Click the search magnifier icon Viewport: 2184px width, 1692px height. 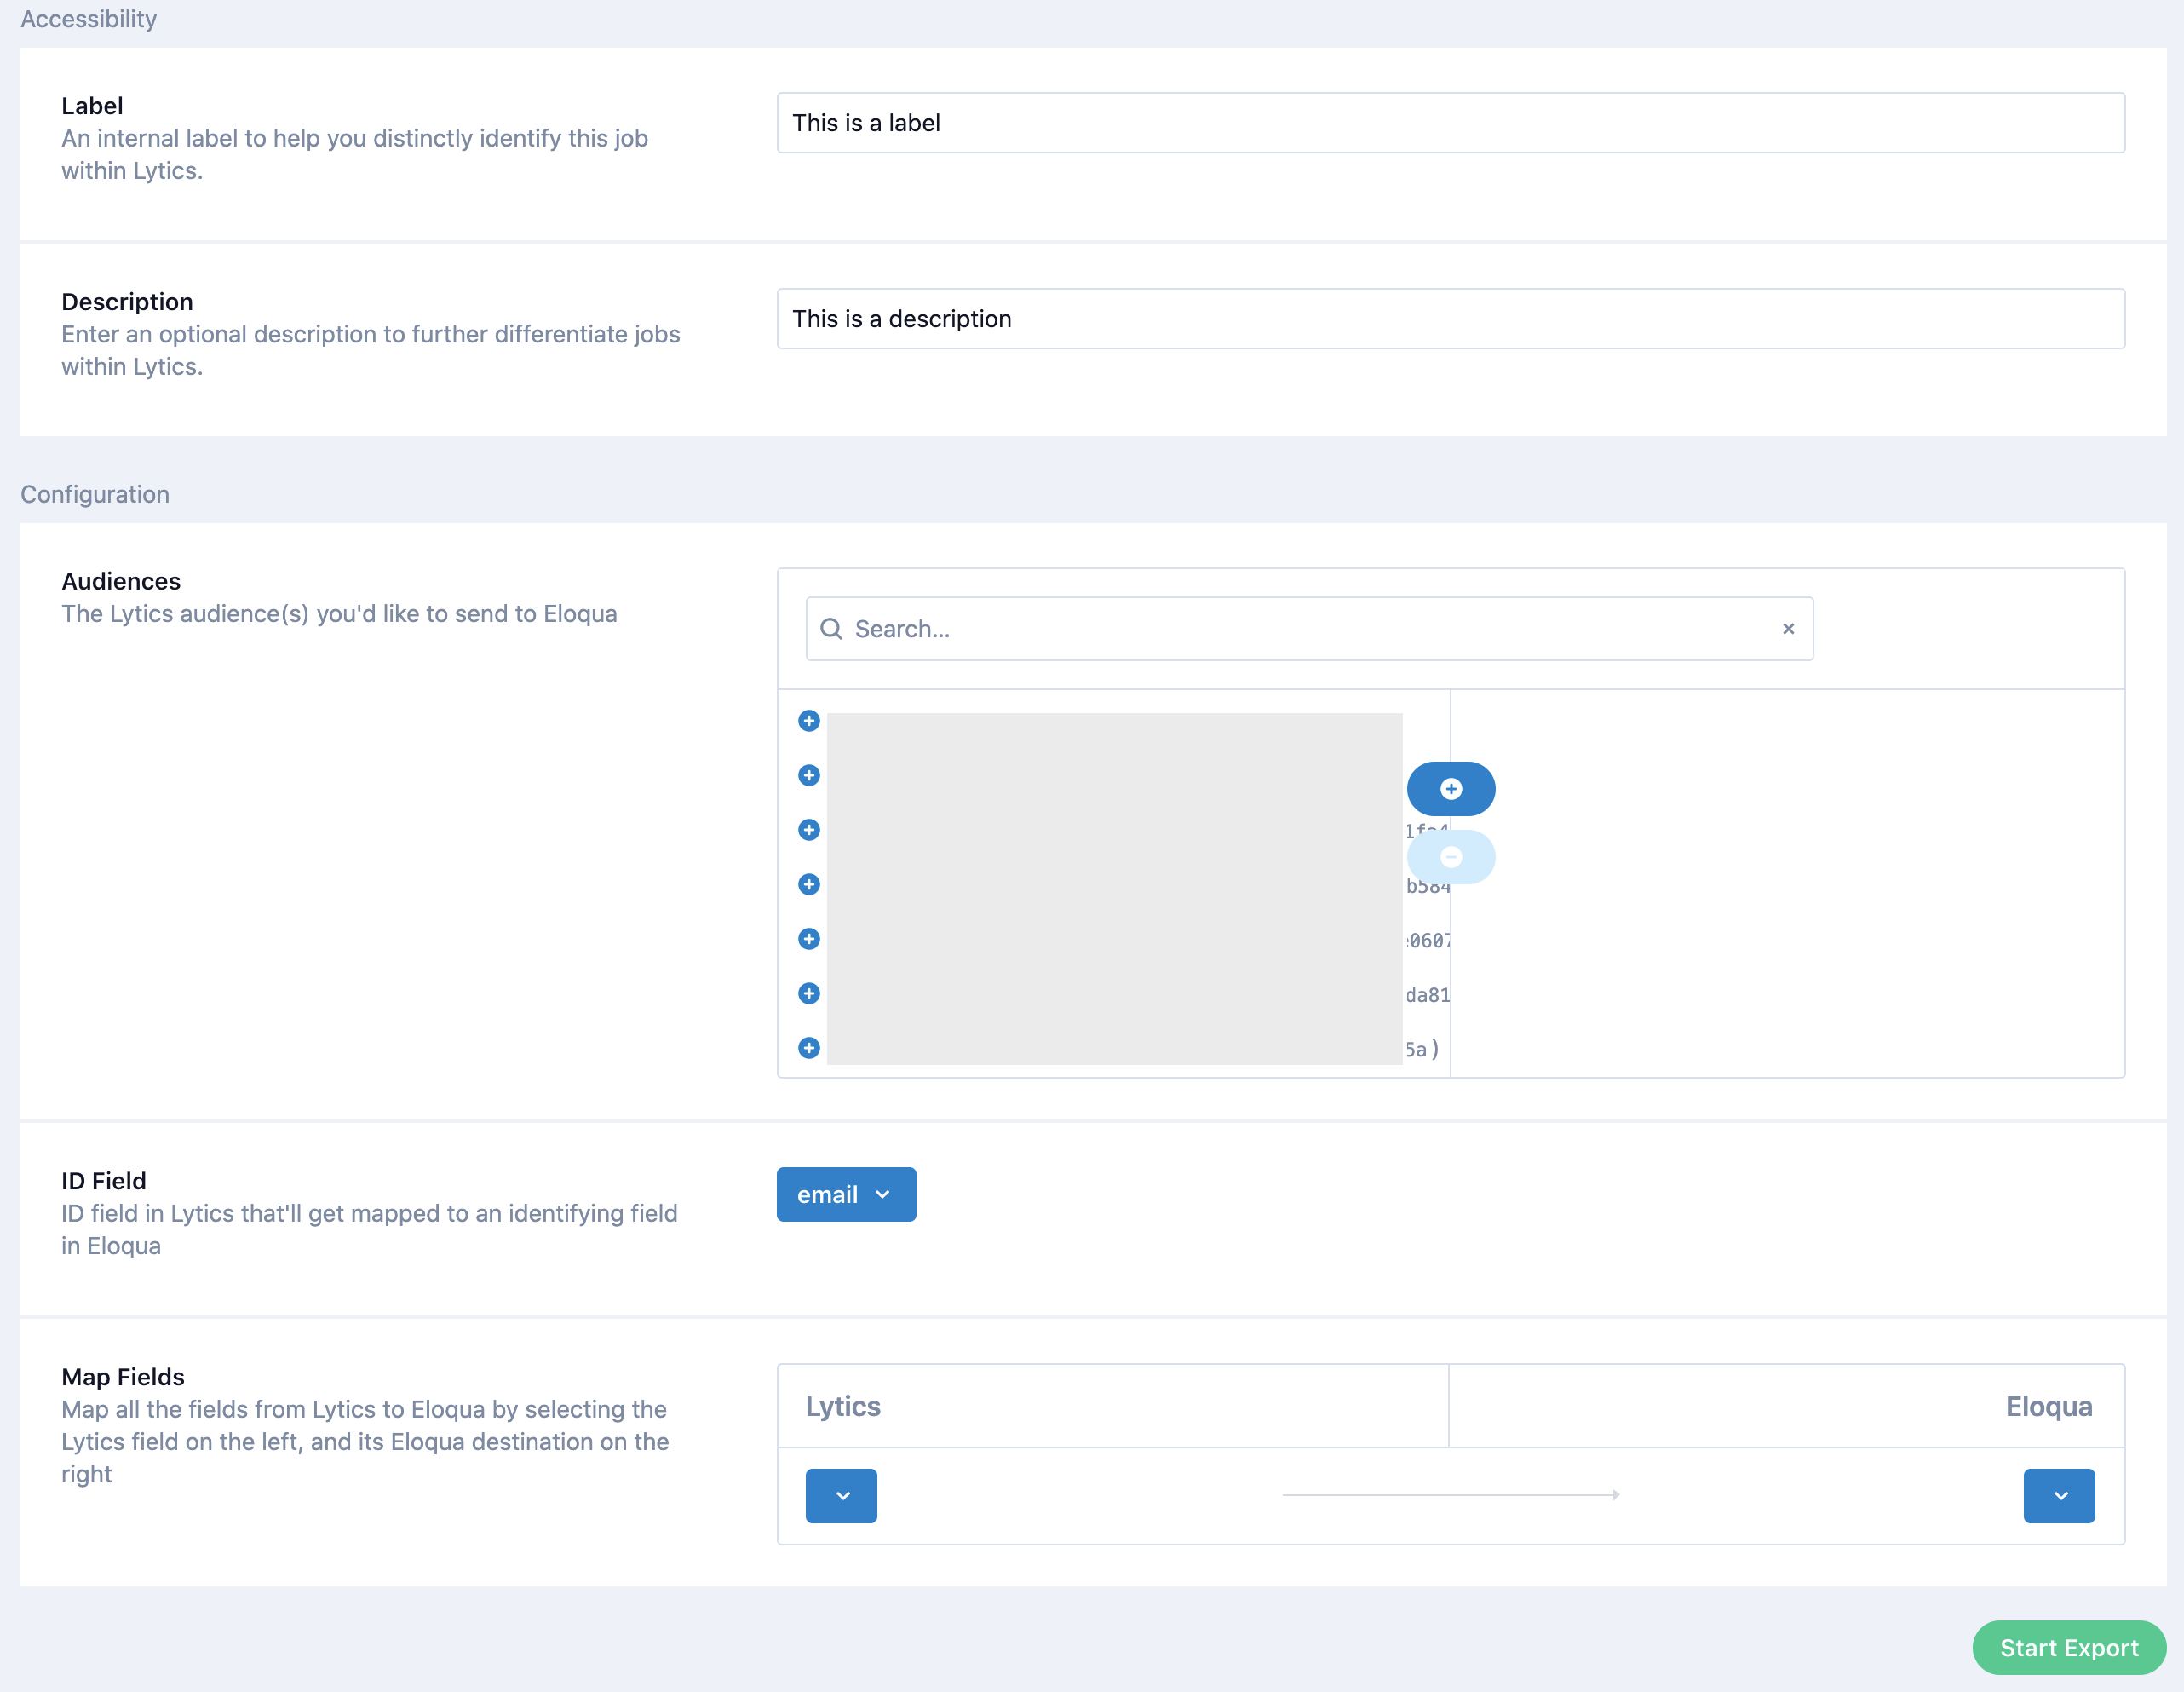pyautogui.click(x=831, y=629)
